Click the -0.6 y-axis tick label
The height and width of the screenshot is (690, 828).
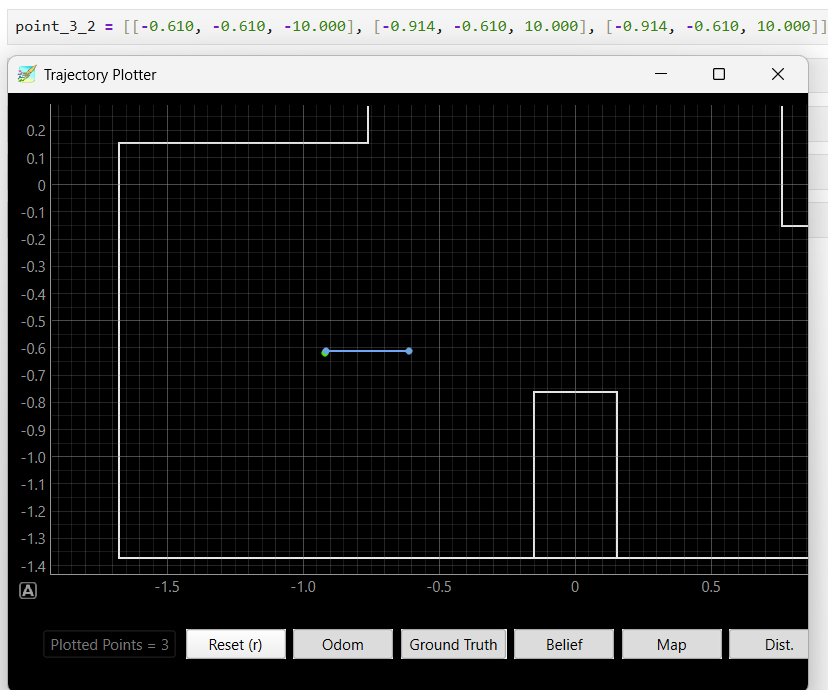coord(33,348)
